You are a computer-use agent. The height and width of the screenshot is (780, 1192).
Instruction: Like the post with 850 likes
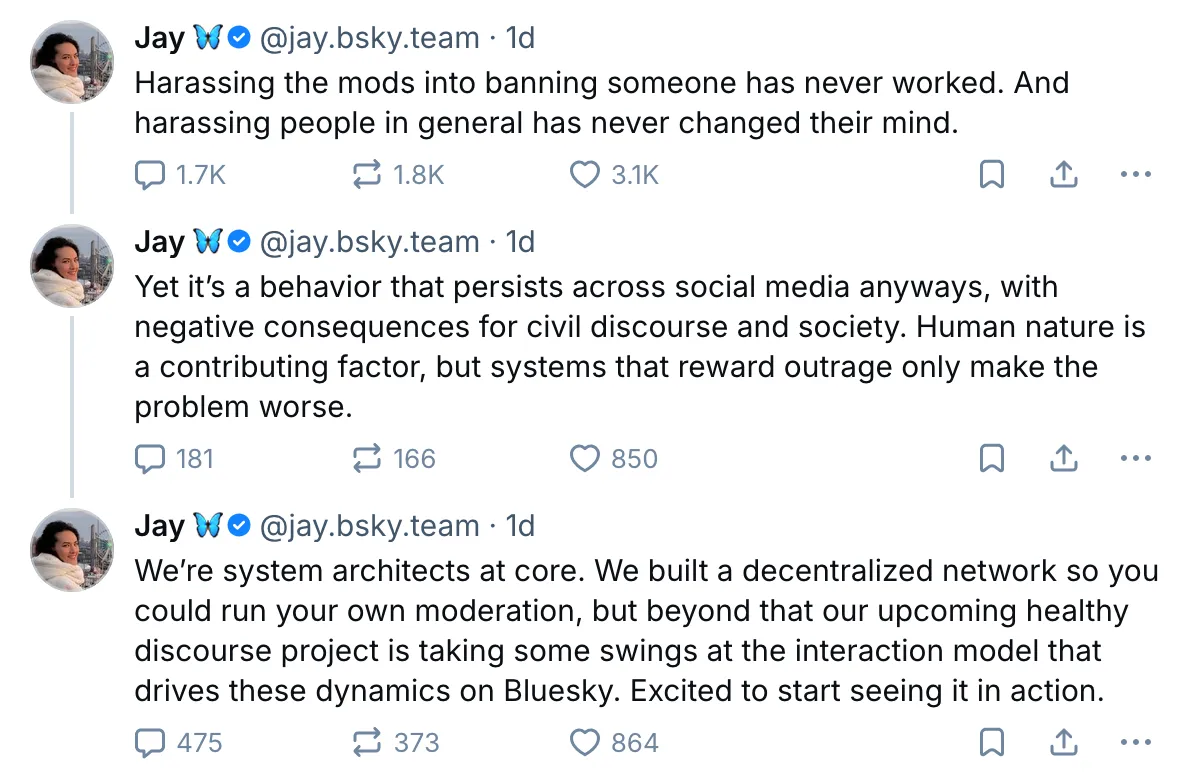(x=584, y=459)
